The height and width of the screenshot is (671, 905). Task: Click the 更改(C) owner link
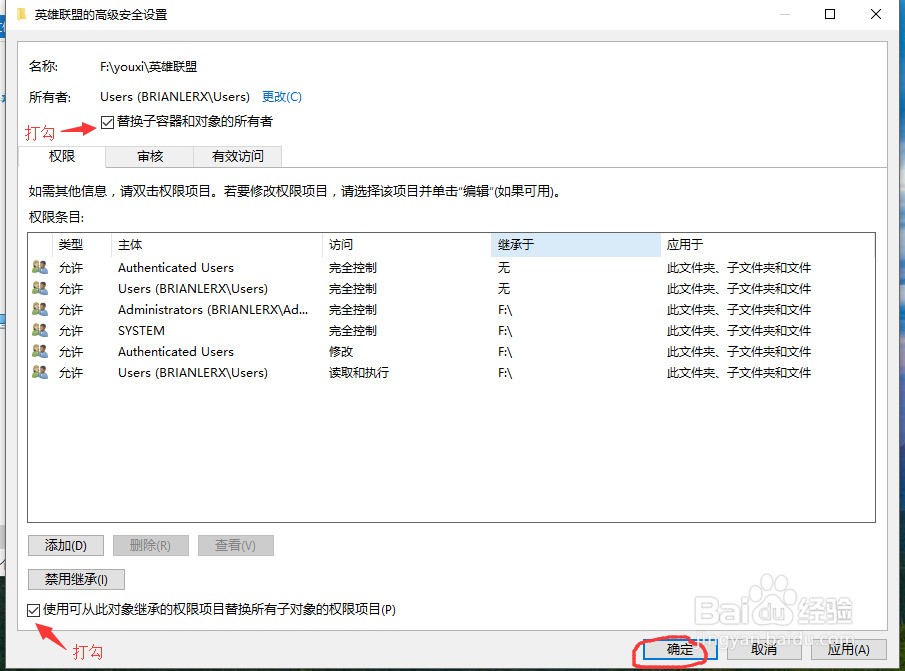(x=281, y=97)
